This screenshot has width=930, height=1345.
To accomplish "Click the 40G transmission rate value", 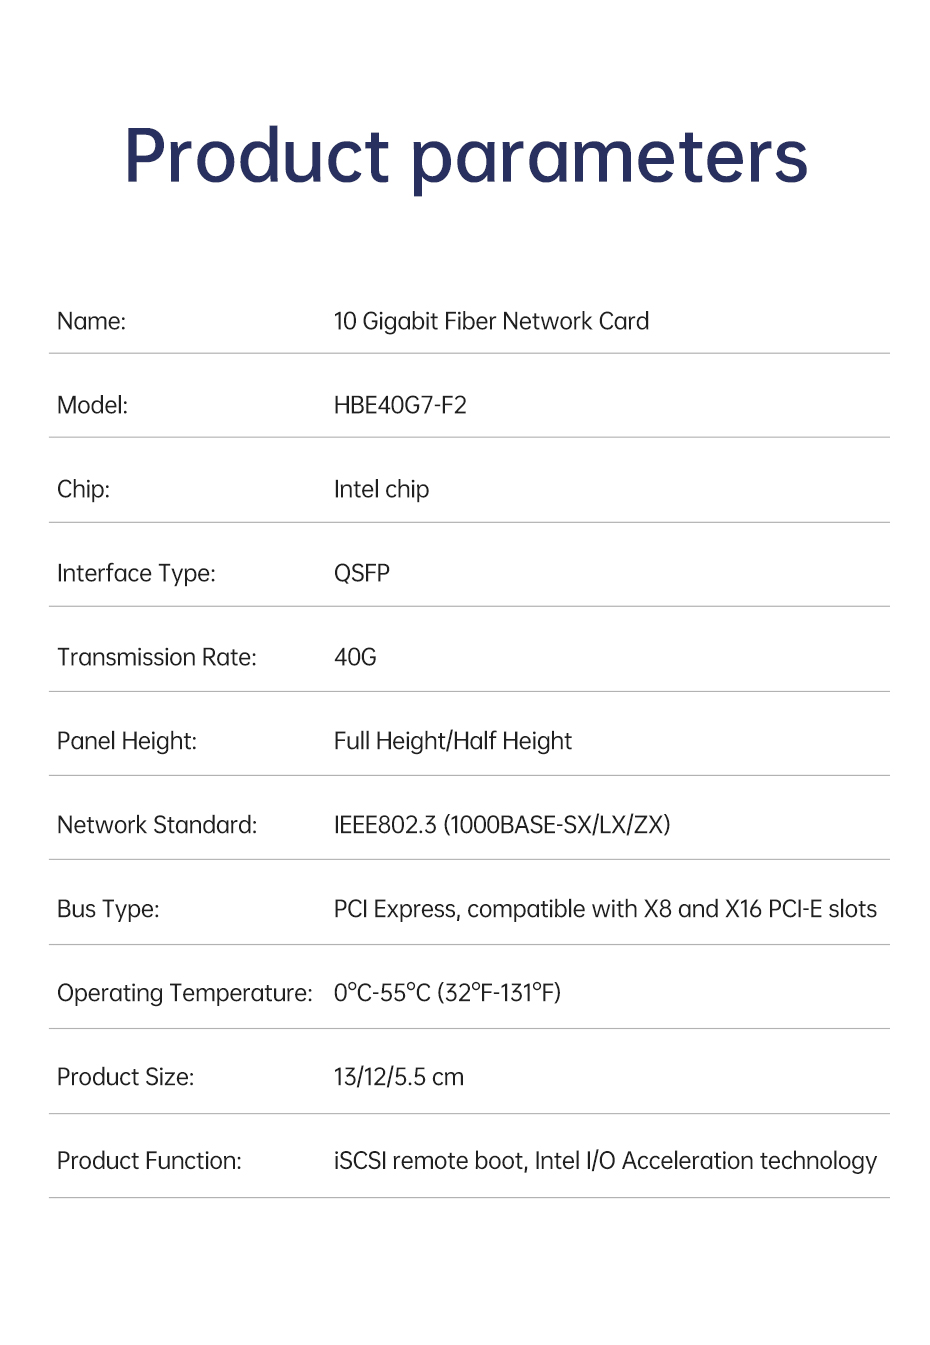I will click(x=355, y=657).
